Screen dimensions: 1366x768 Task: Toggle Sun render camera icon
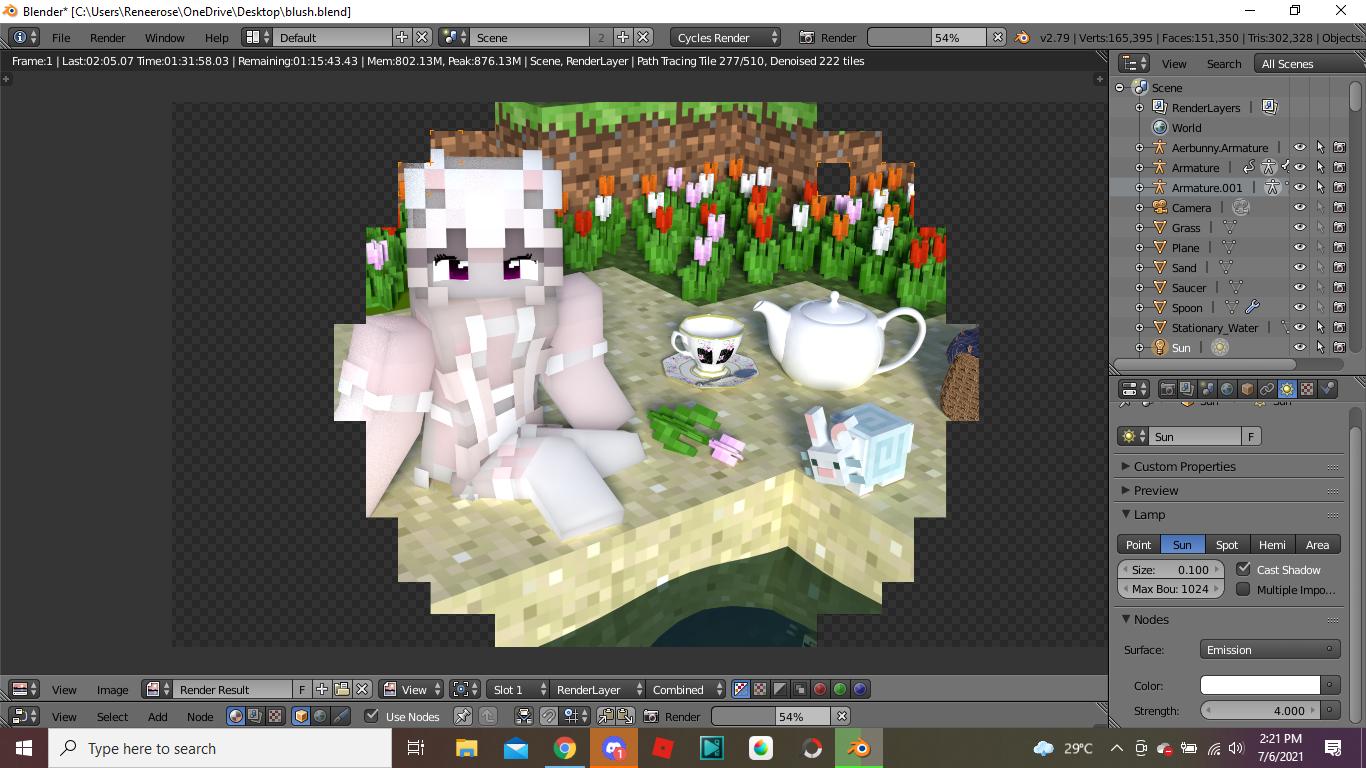pyautogui.click(x=1340, y=347)
